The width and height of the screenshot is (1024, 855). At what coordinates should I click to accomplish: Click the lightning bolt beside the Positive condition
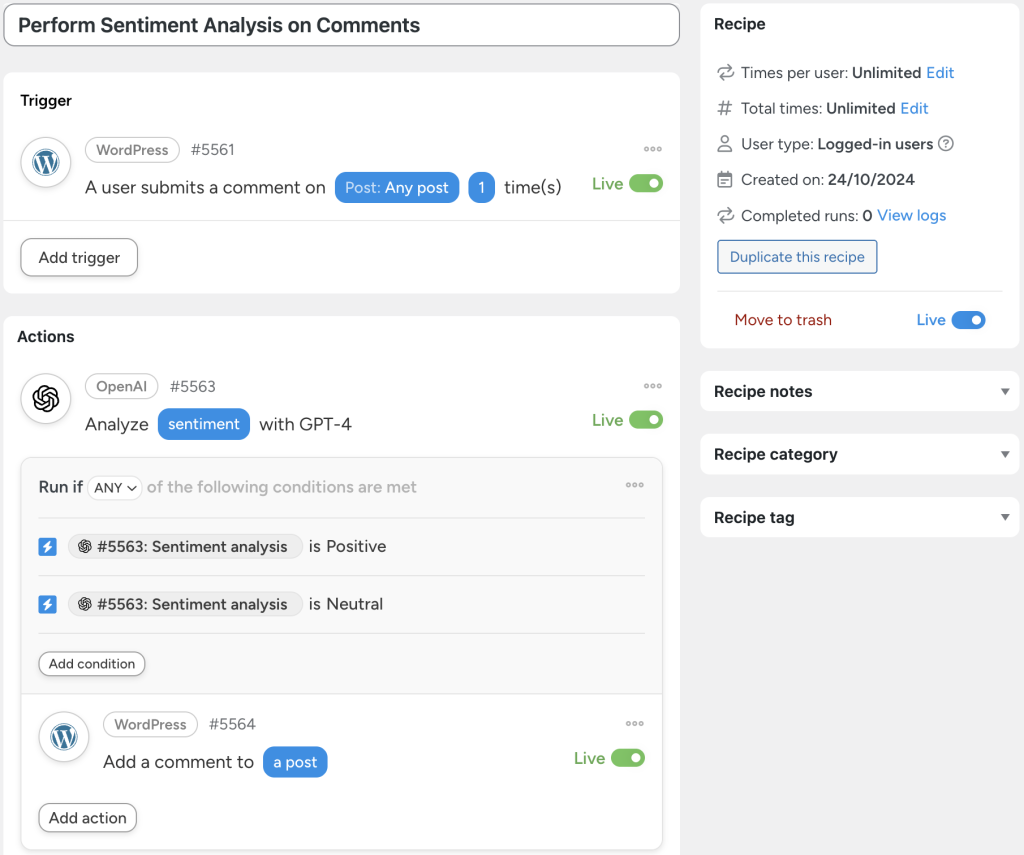tap(47, 546)
